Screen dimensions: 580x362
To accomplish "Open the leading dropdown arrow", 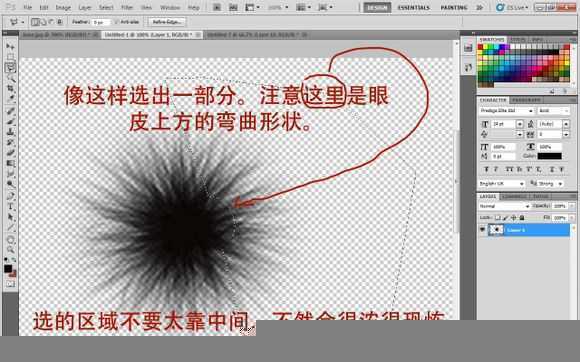I will click(x=566, y=124).
